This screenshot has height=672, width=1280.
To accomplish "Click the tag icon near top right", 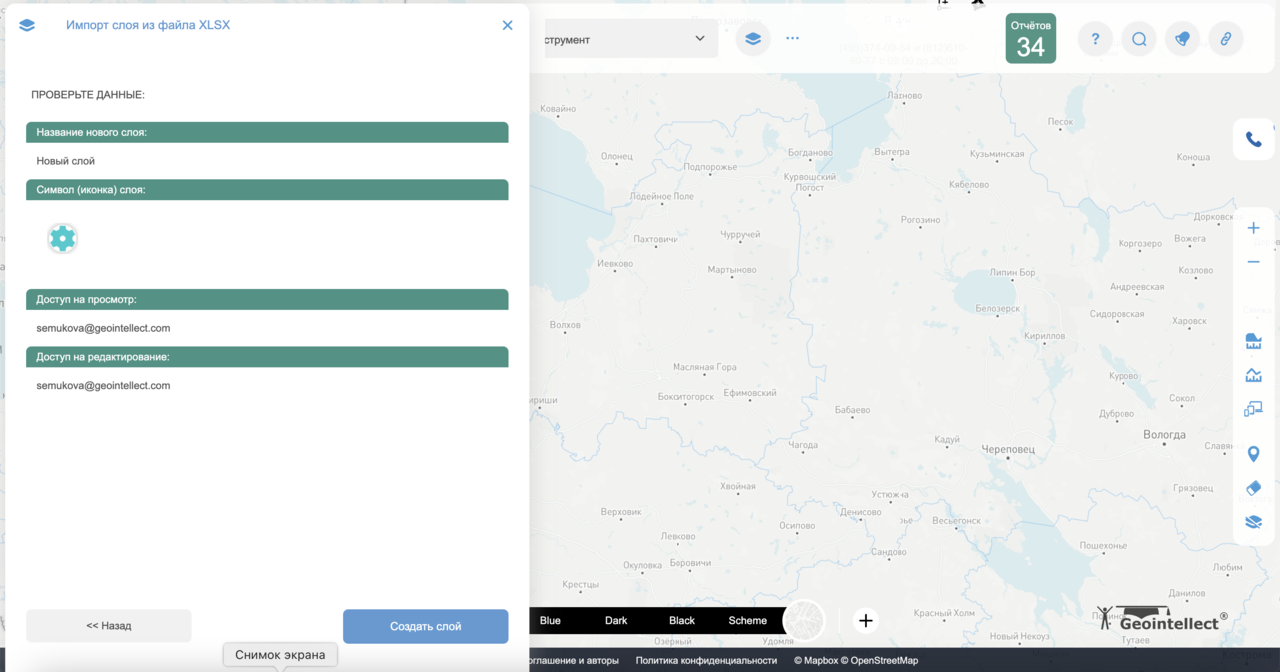I will click(1182, 38).
